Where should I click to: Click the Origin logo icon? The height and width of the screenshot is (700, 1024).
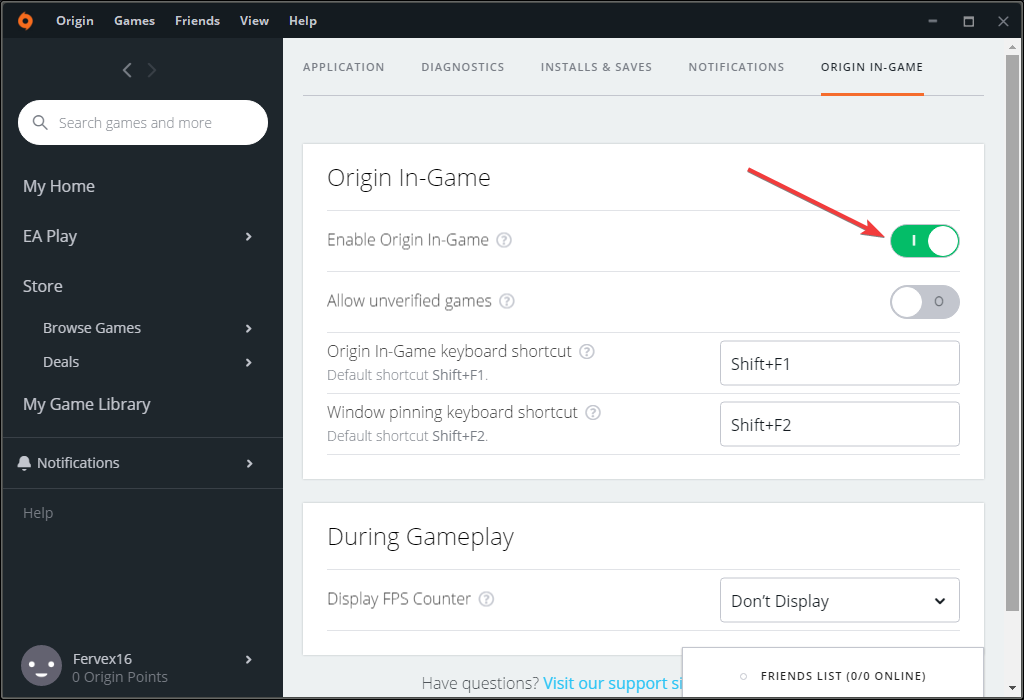(x=25, y=20)
